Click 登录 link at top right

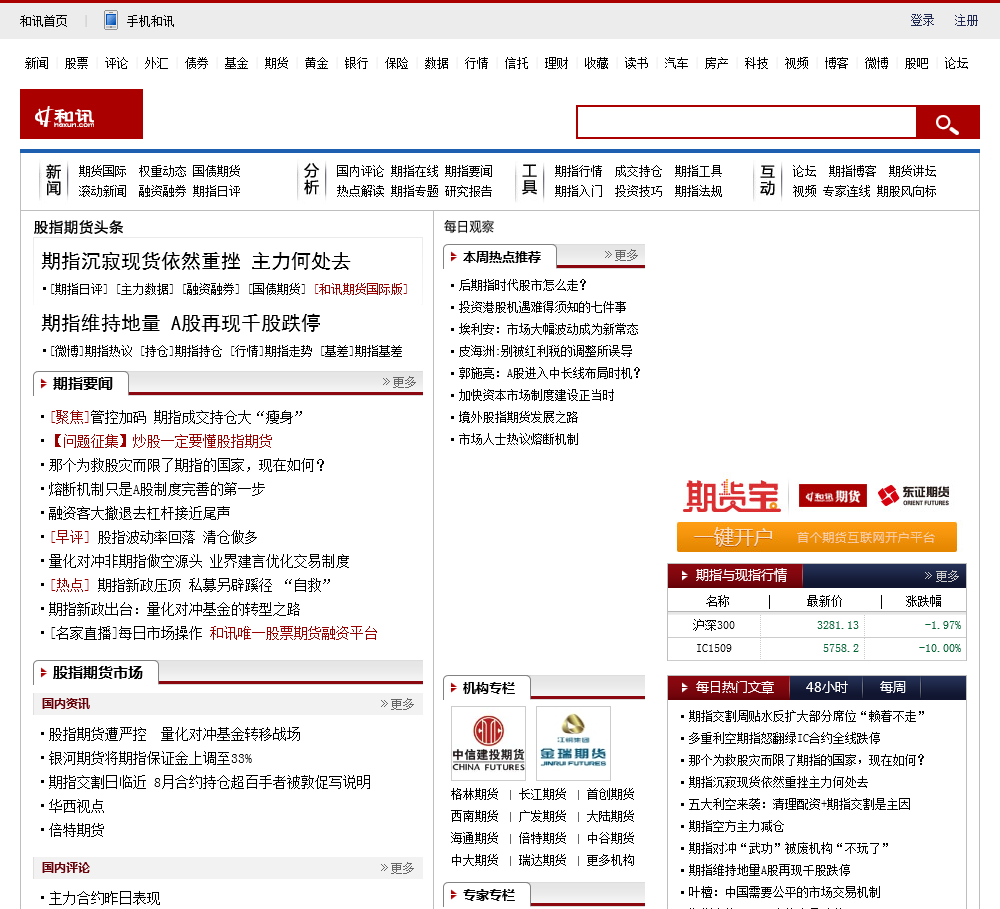[x=922, y=20]
